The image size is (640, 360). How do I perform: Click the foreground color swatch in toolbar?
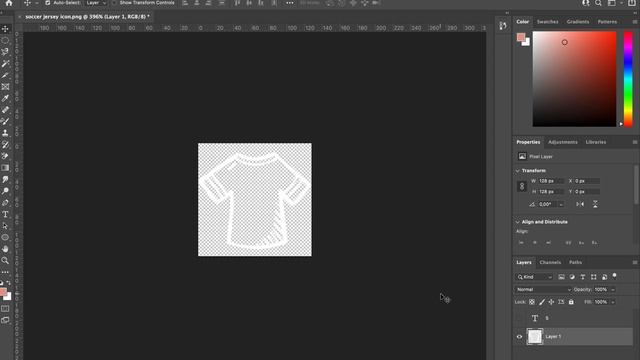coord(3,292)
